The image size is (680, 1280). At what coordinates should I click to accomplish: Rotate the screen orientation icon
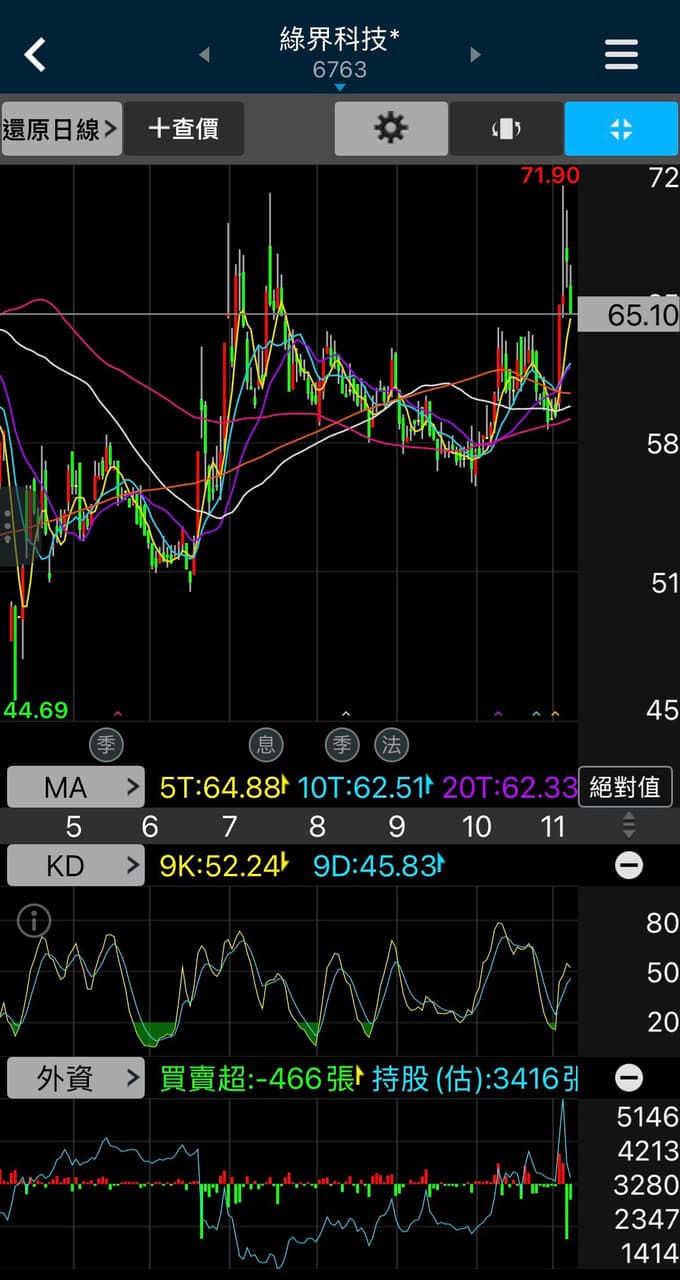click(506, 129)
